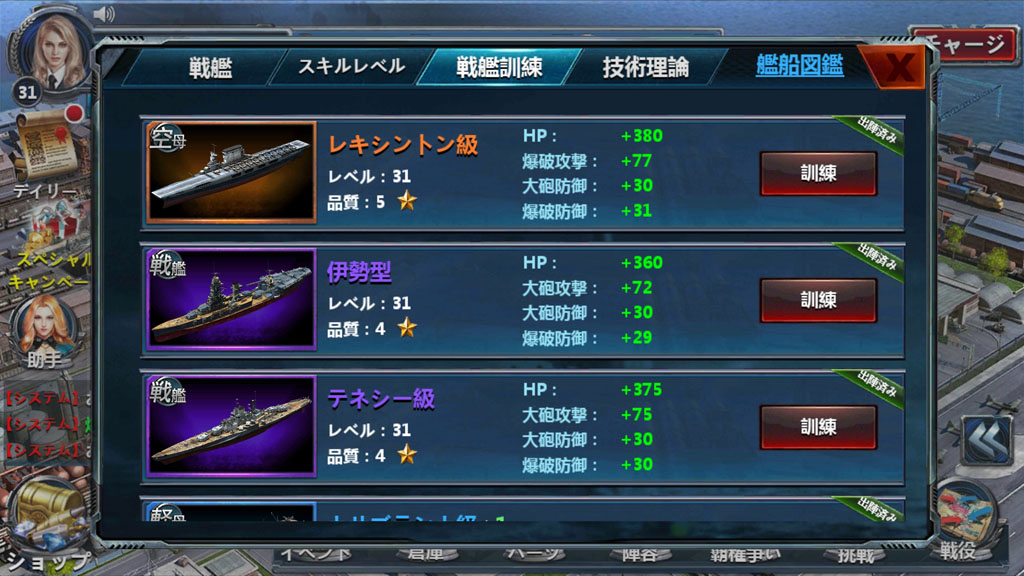Train the レキシントン級 carrier
The width and height of the screenshot is (1024, 576).
(x=818, y=173)
